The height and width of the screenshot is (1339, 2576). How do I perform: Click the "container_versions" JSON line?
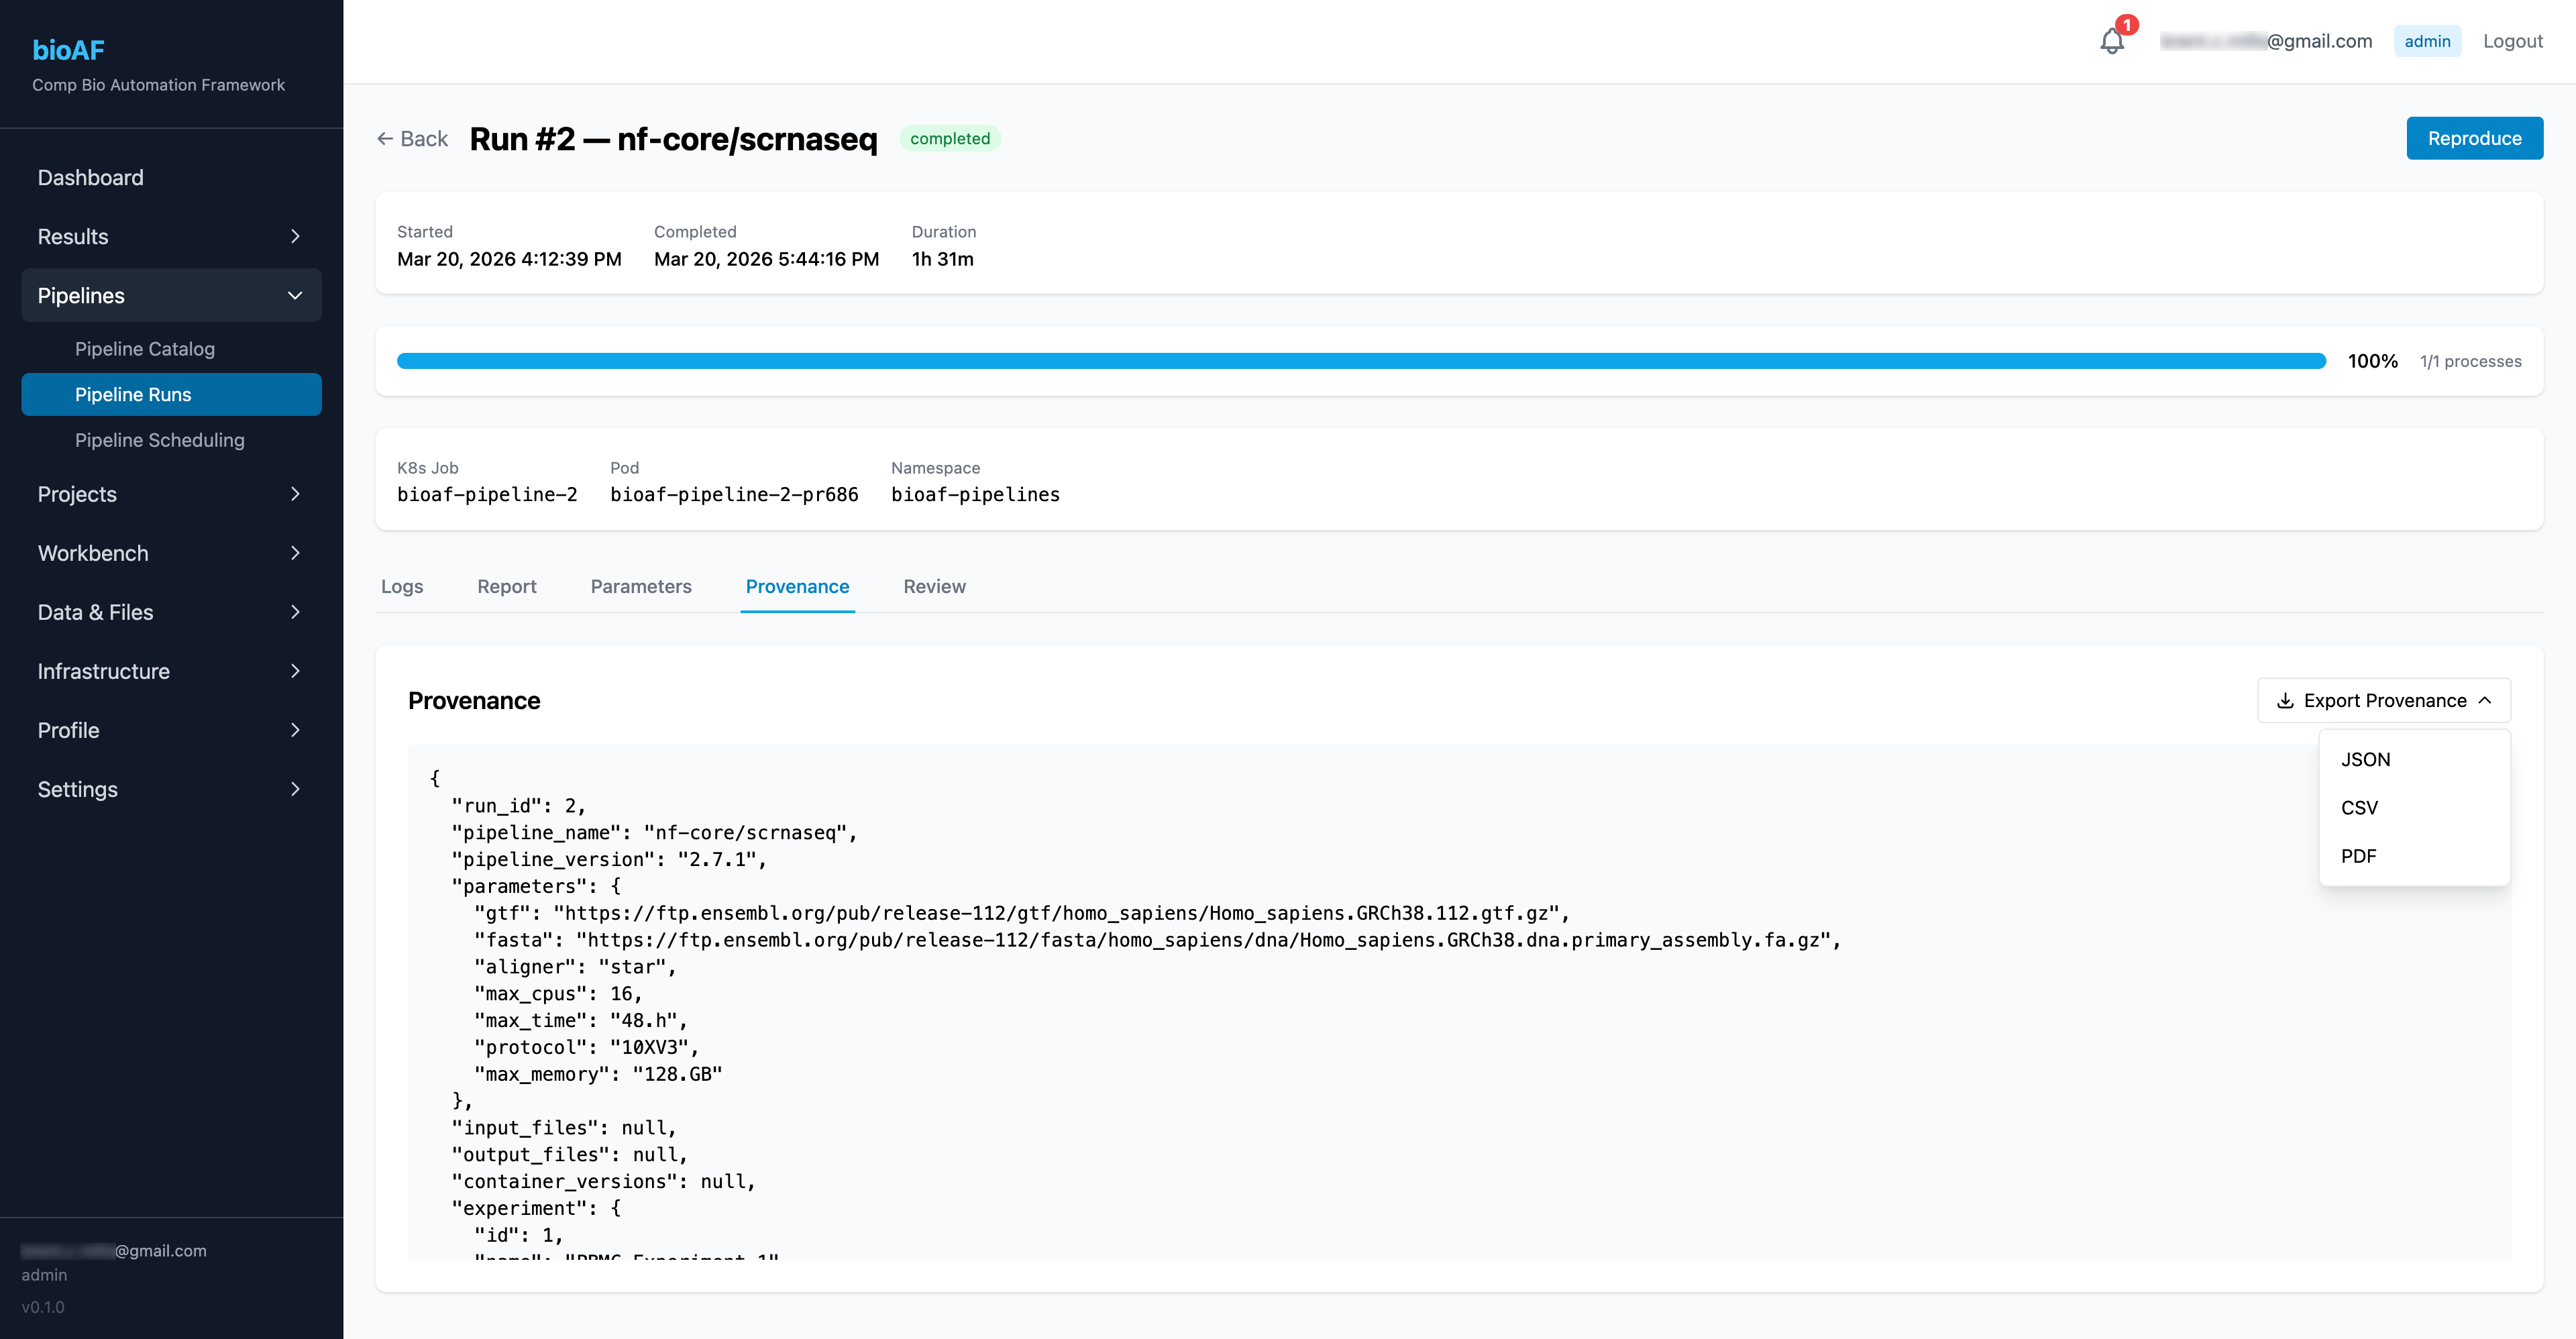click(603, 1181)
